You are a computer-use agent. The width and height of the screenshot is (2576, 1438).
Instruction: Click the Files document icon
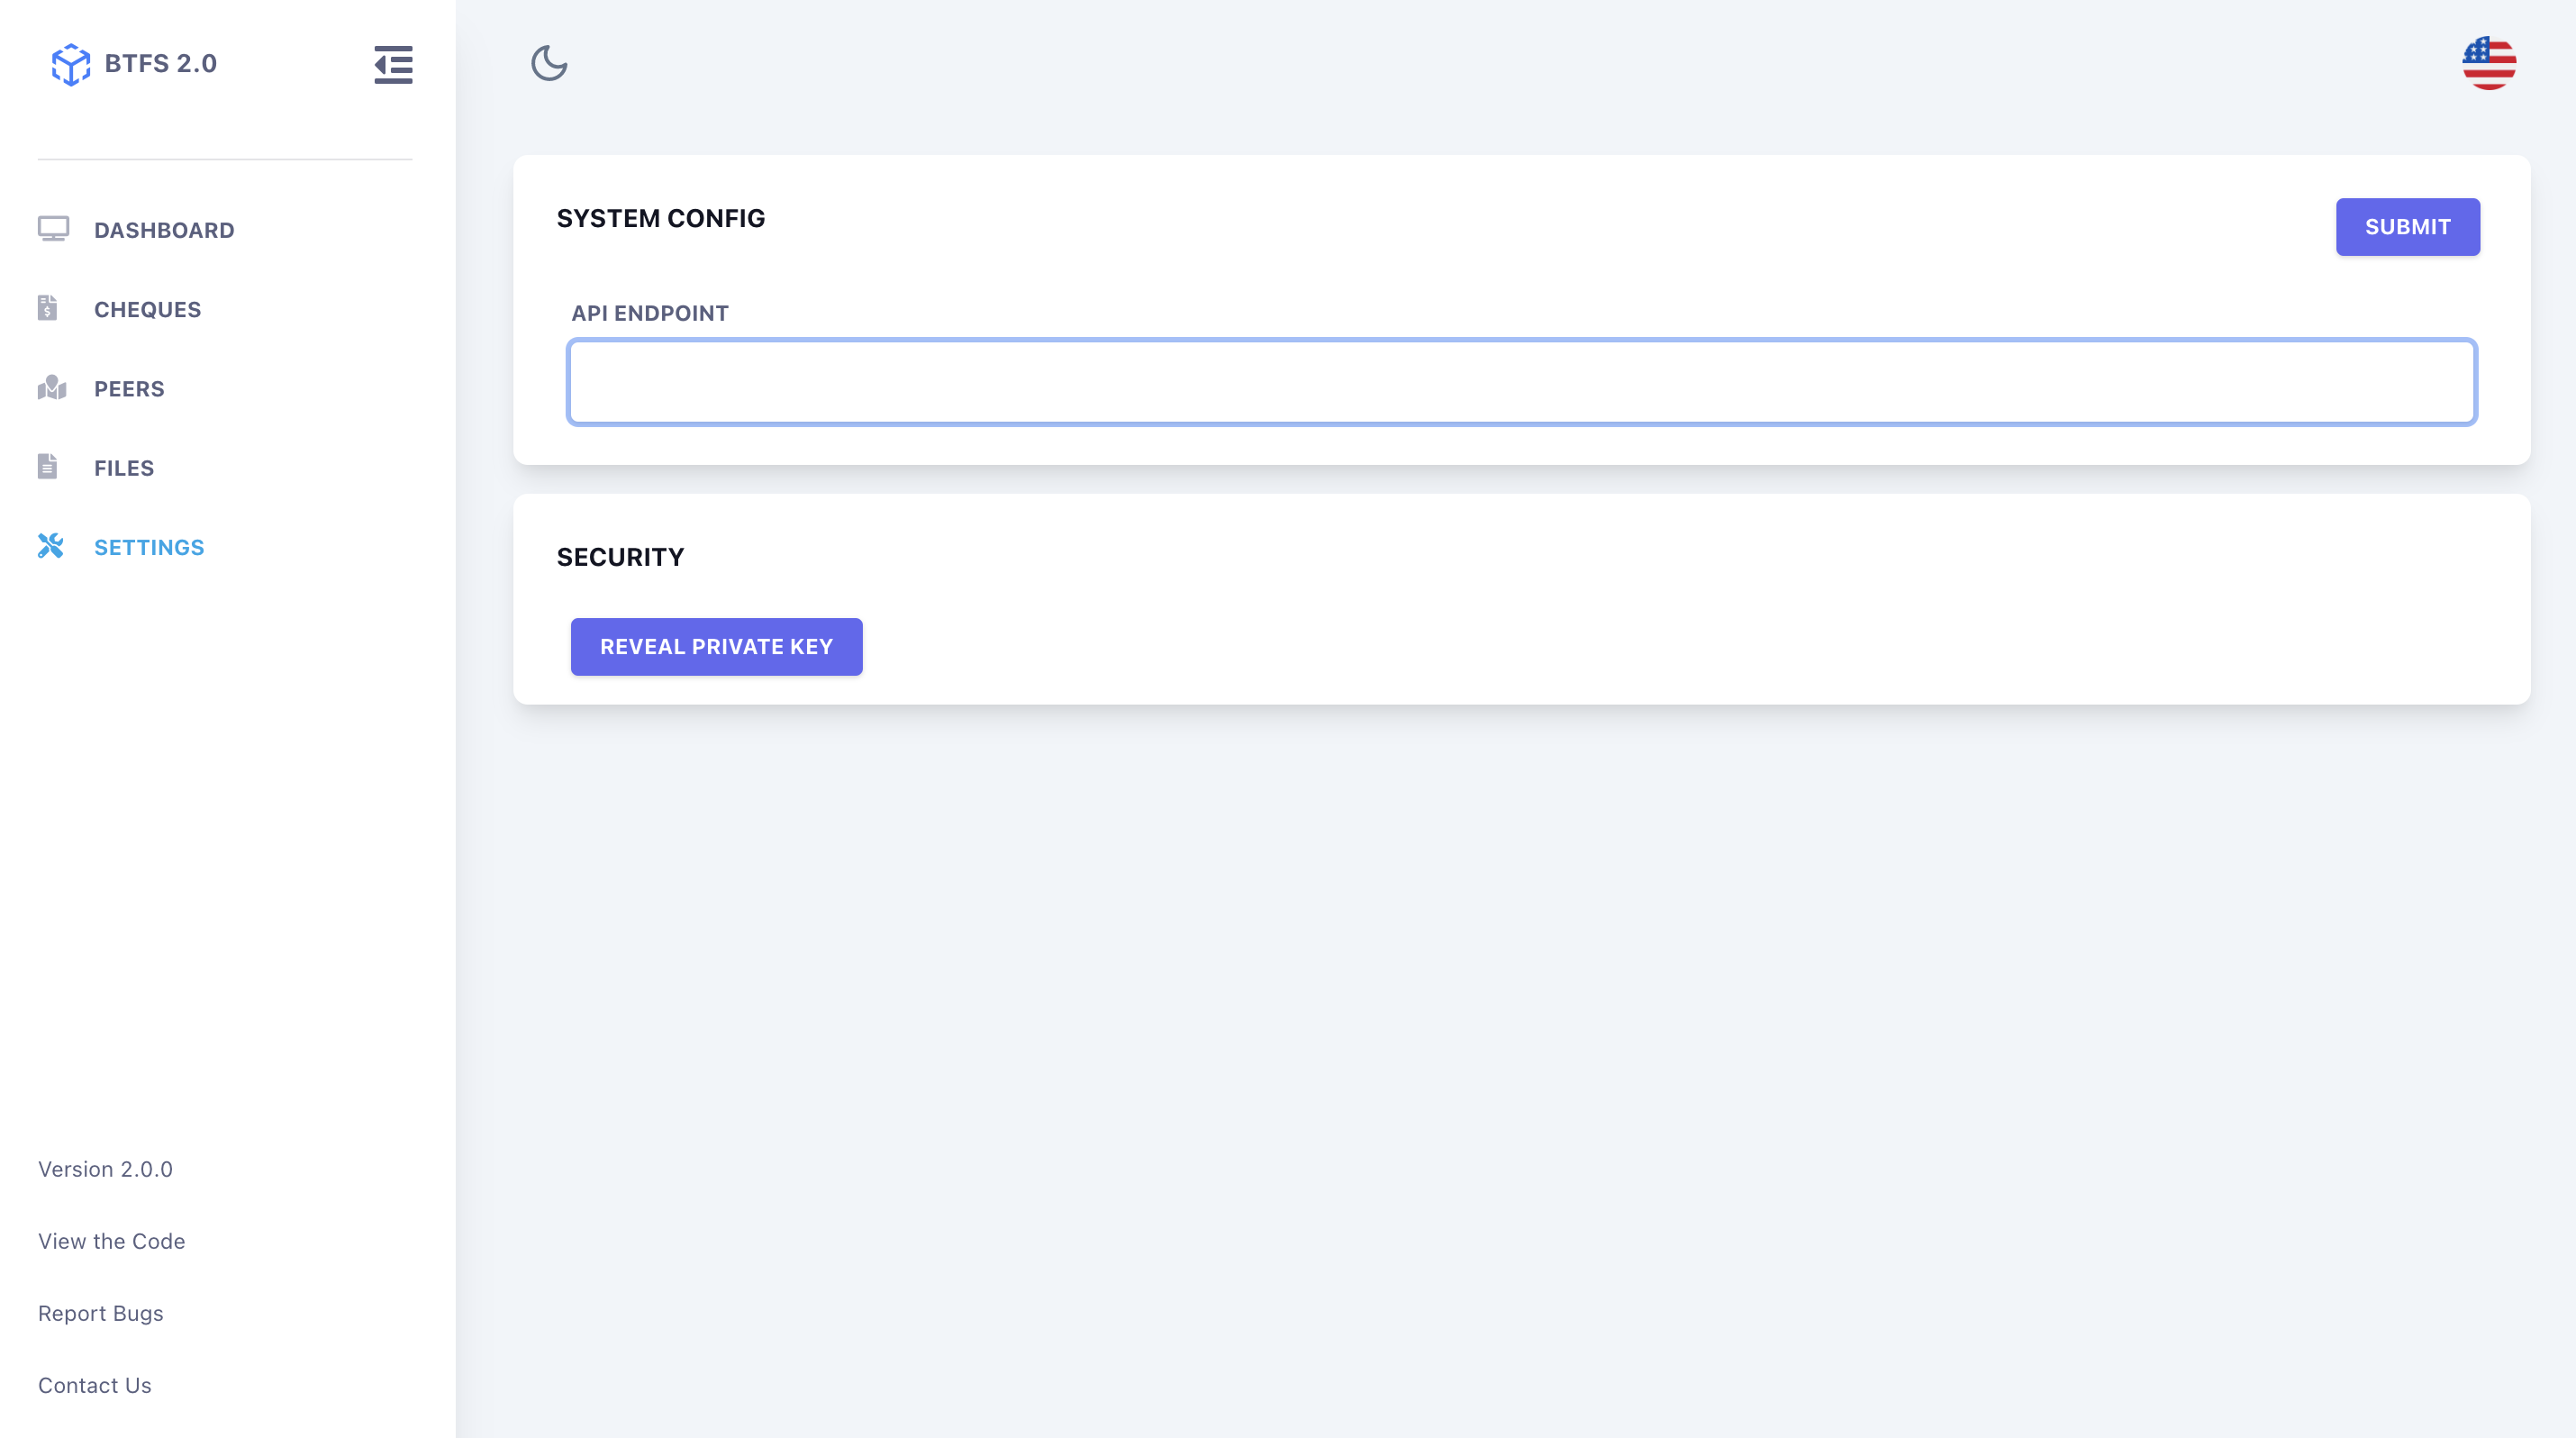pos(47,467)
